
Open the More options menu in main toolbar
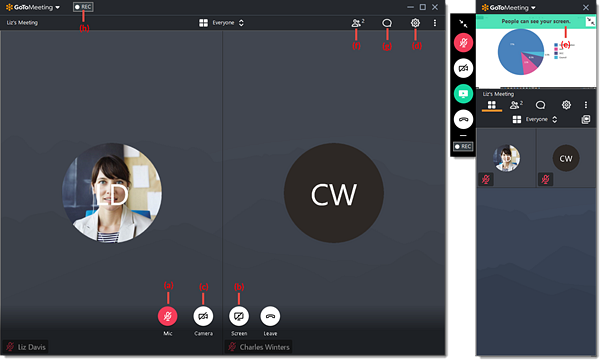[x=435, y=23]
